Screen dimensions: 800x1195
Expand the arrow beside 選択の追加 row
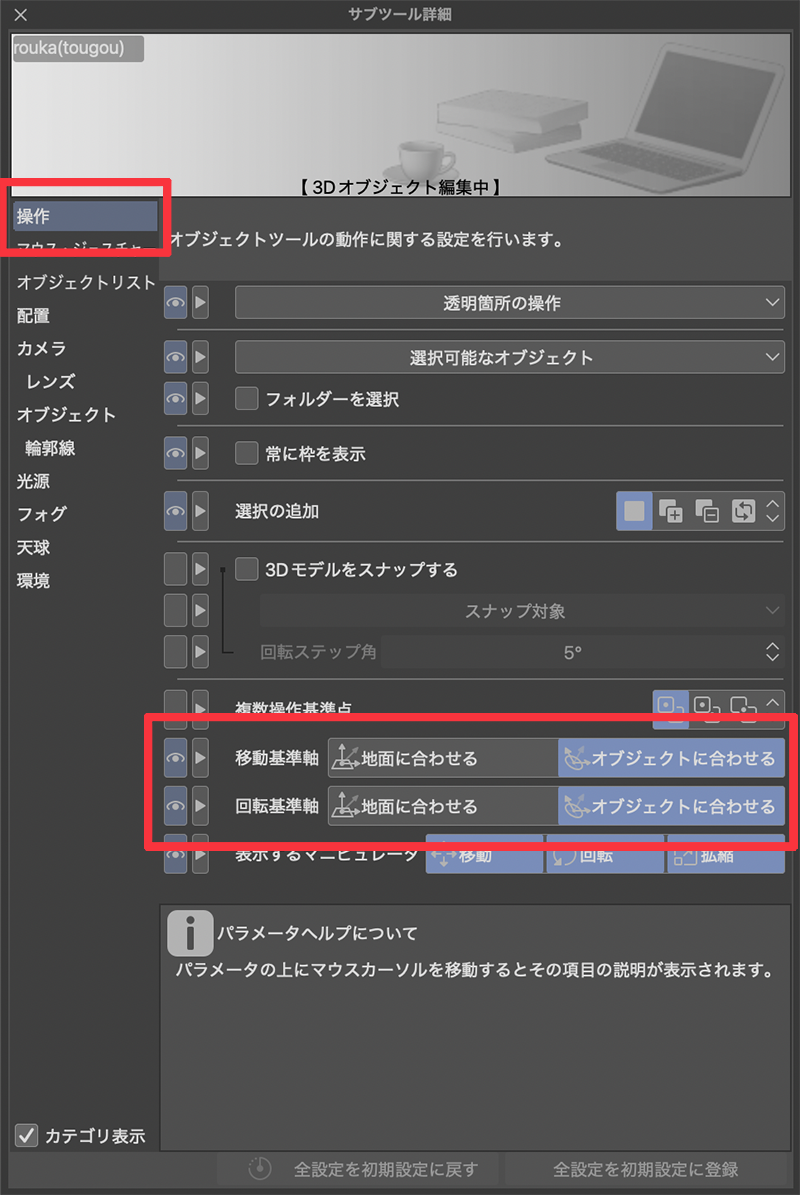(x=200, y=511)
